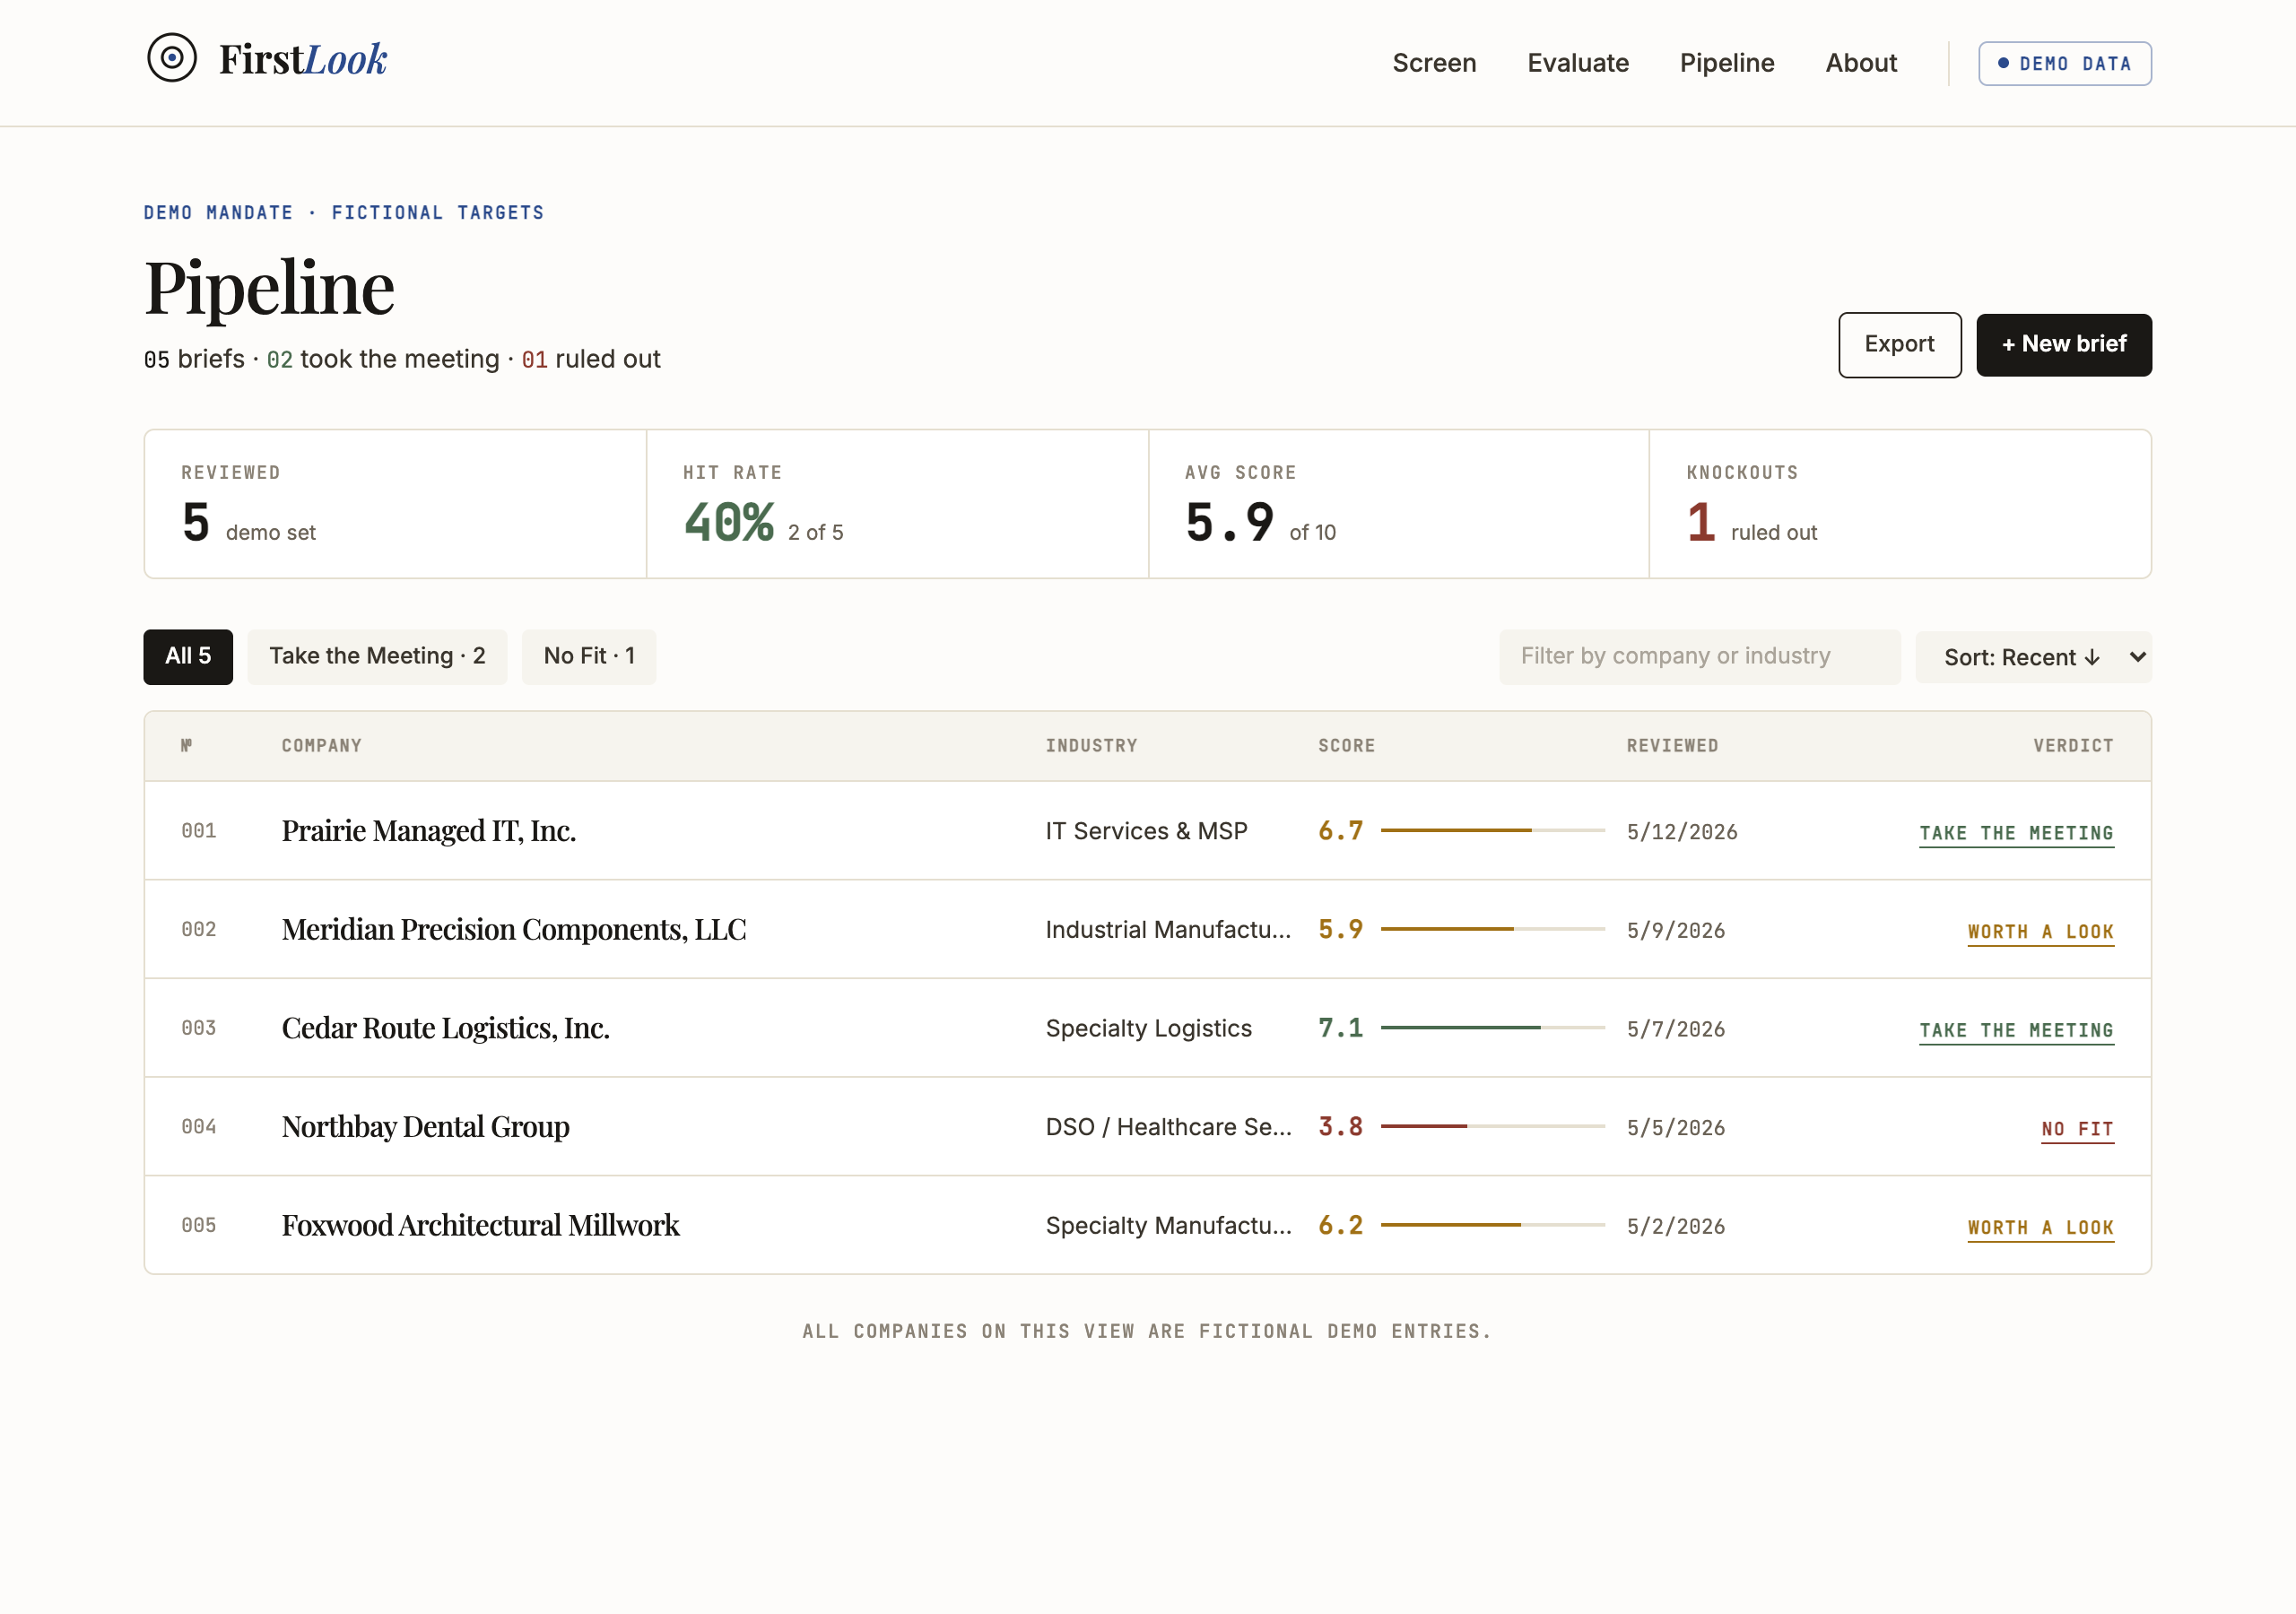The height and width of the screenshot is (1614, 2296).
Task: Filter by No Fit · 1
Action: [x=589, y=656]
